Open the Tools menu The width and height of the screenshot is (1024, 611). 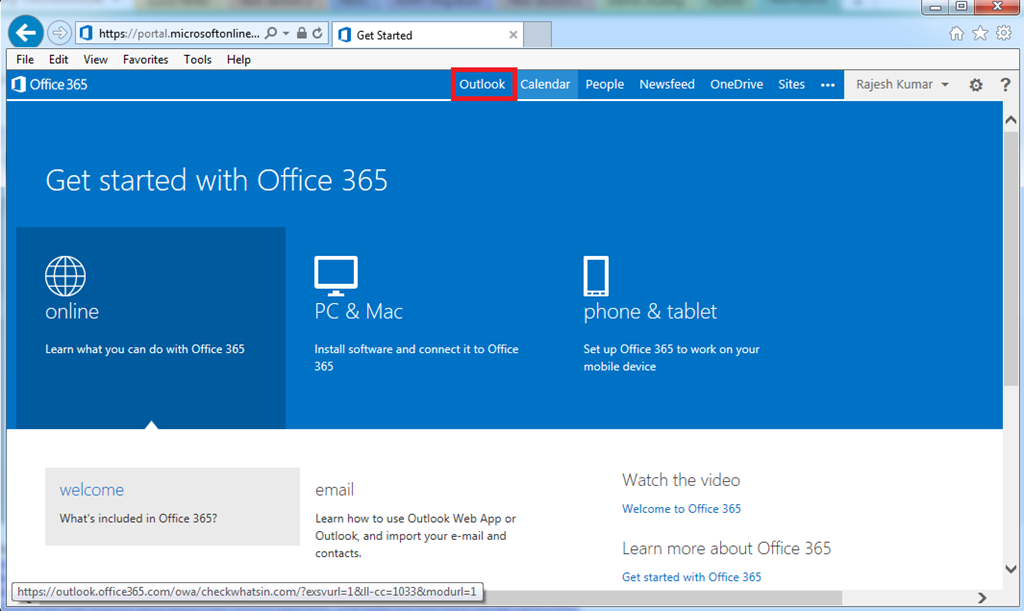coord(197,59)
